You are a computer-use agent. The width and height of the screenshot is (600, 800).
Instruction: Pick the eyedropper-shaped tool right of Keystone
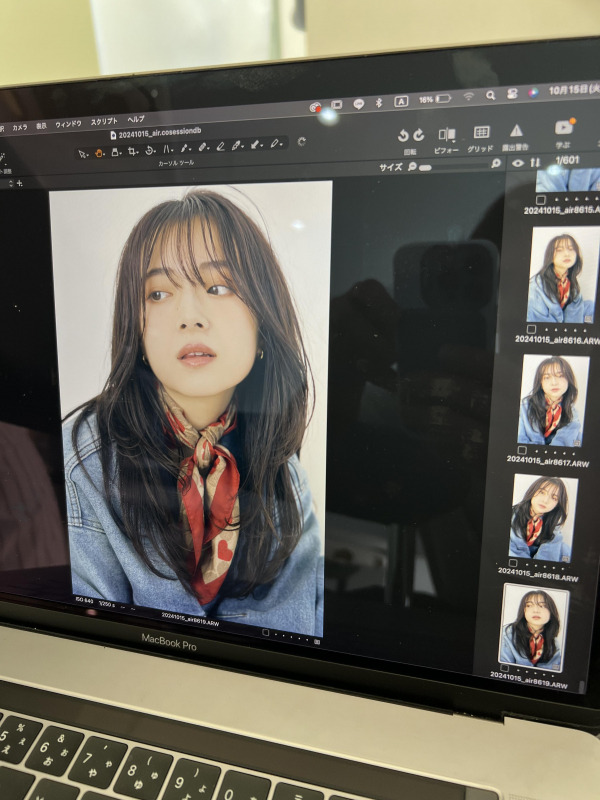coord(185,148)
